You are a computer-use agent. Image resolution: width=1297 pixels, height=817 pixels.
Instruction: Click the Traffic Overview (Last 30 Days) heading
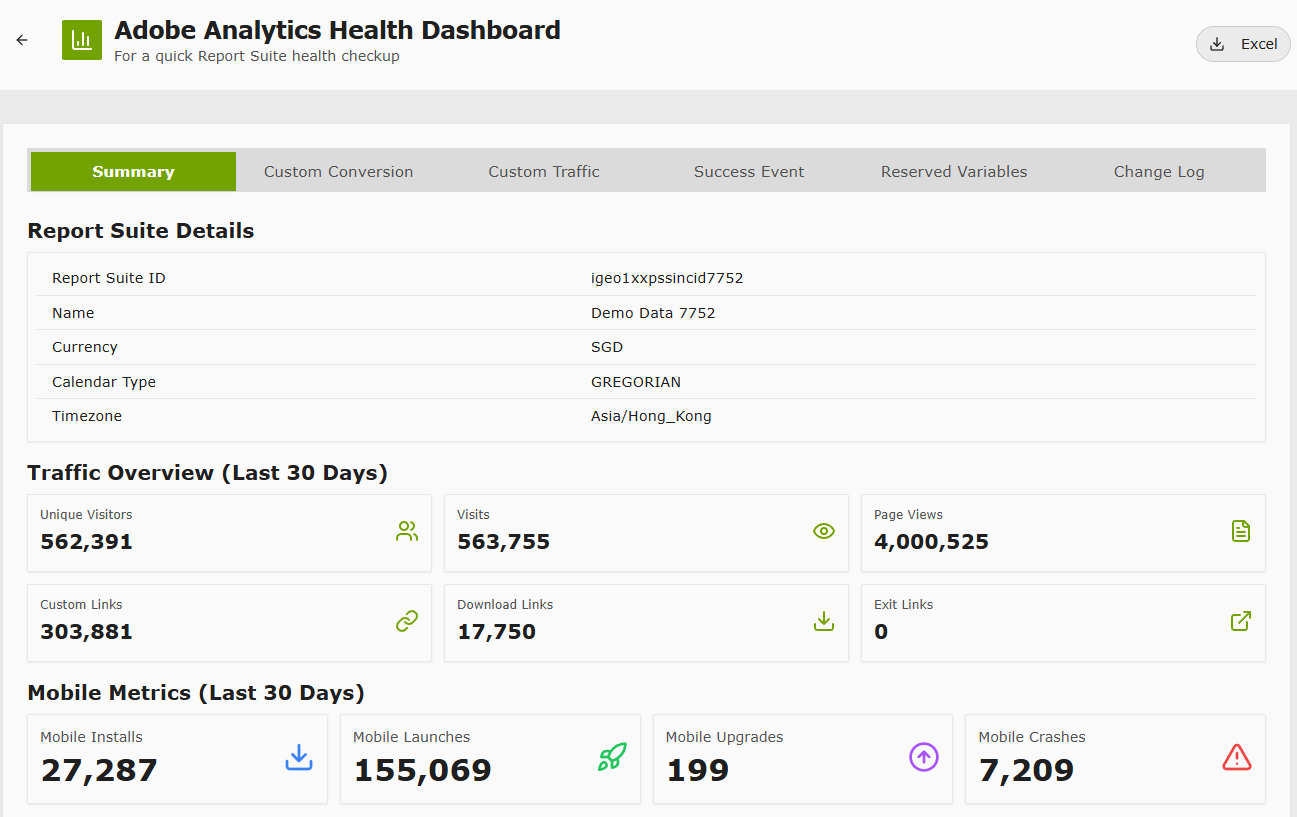(207, 473)
